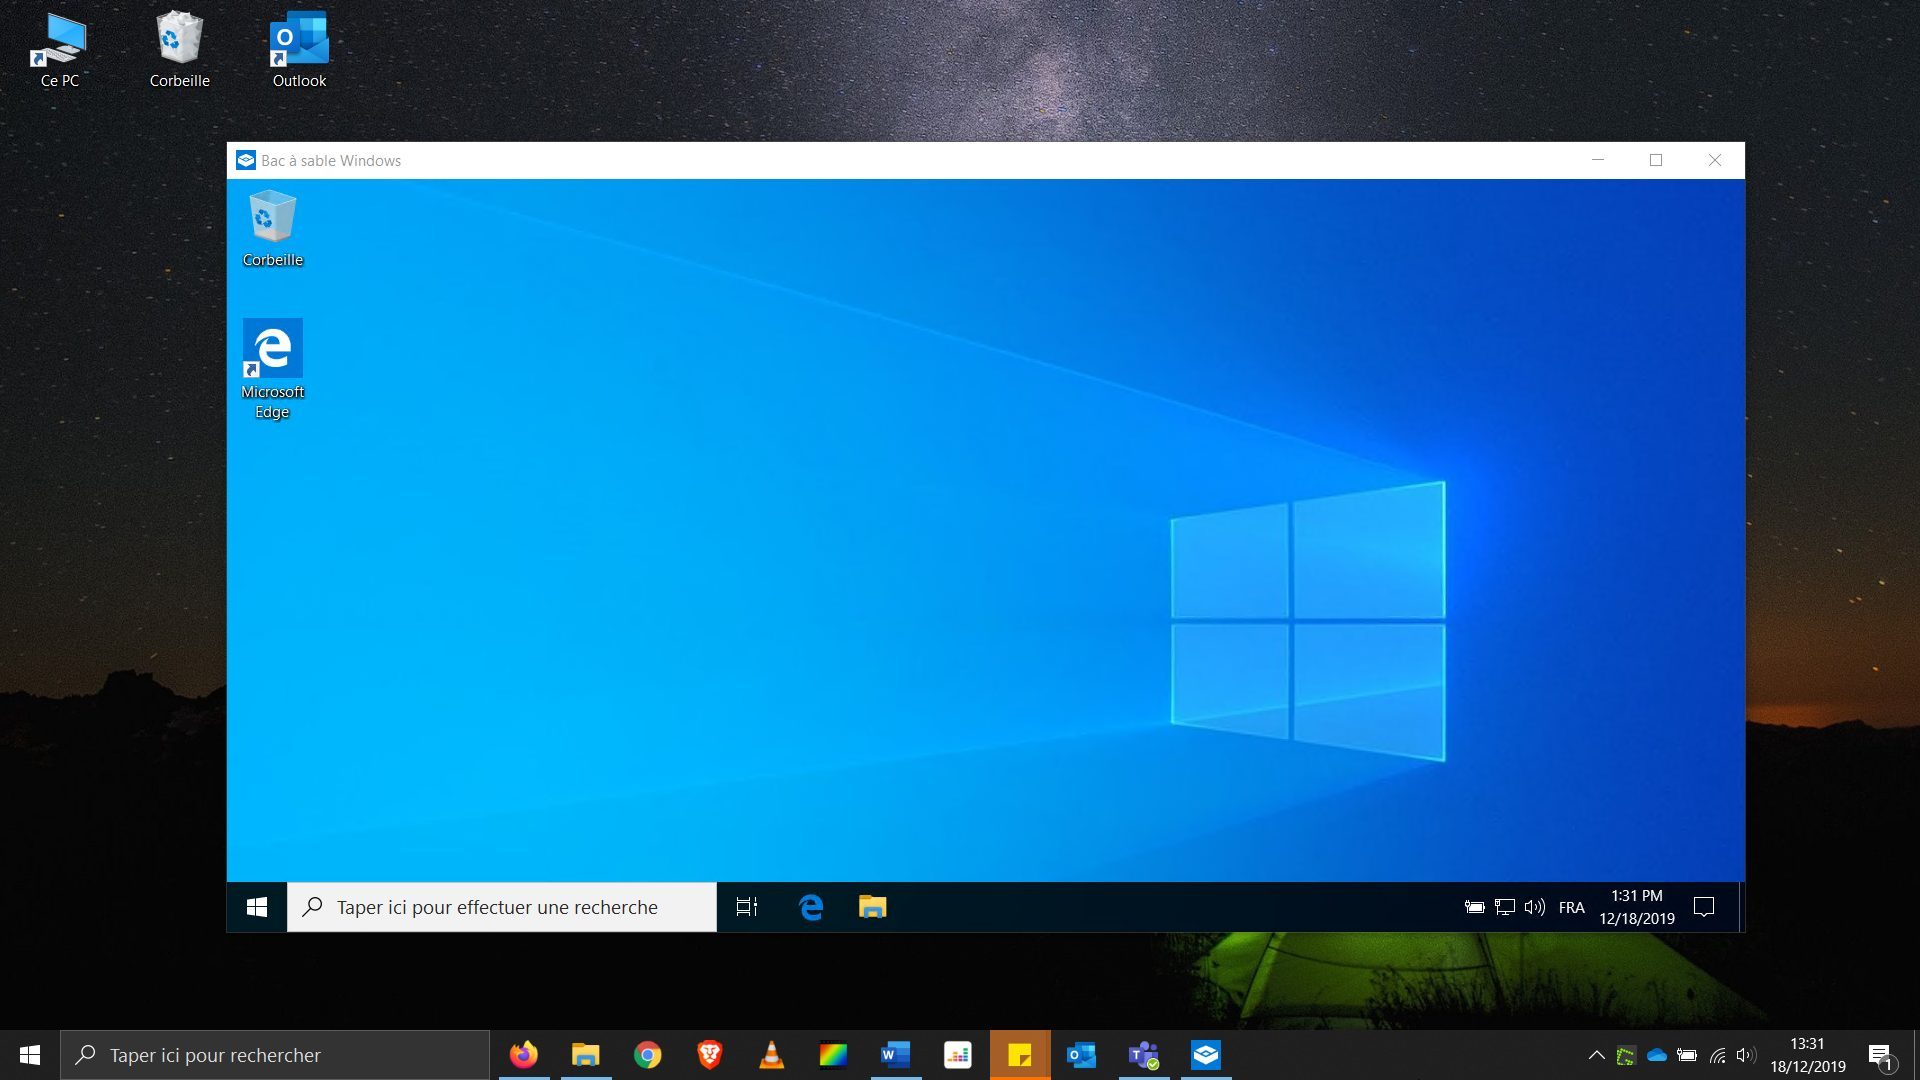
Task: Open VLC media player from taskbar
Action: pos(771,1055)
